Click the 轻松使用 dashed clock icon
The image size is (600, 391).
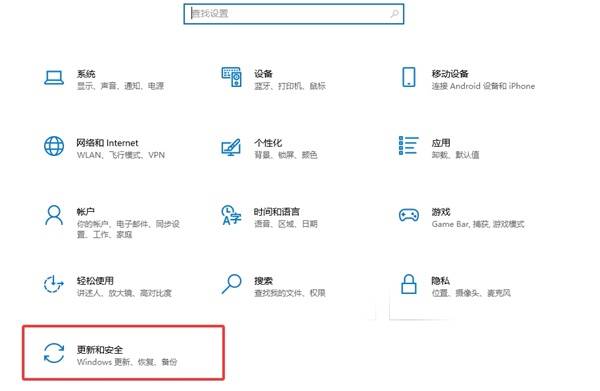(54, 284)
